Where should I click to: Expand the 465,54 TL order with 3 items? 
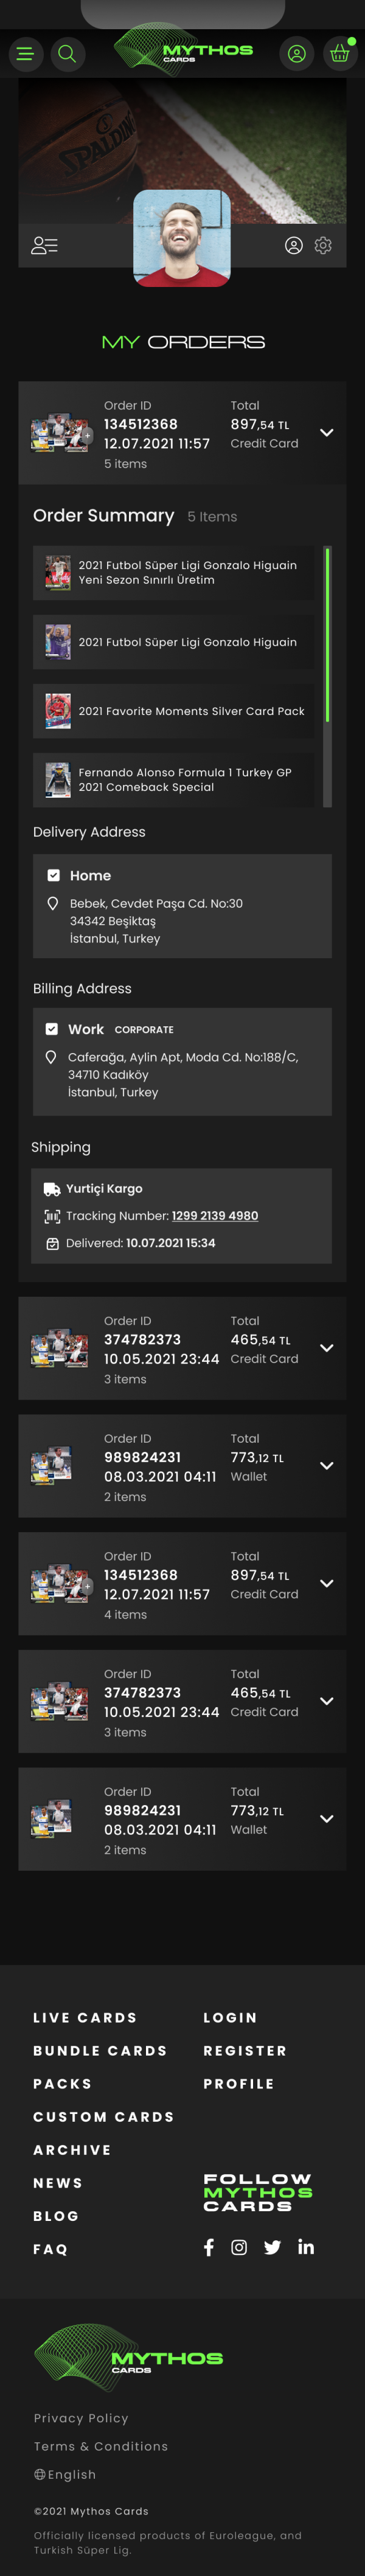coord(326,1348)
